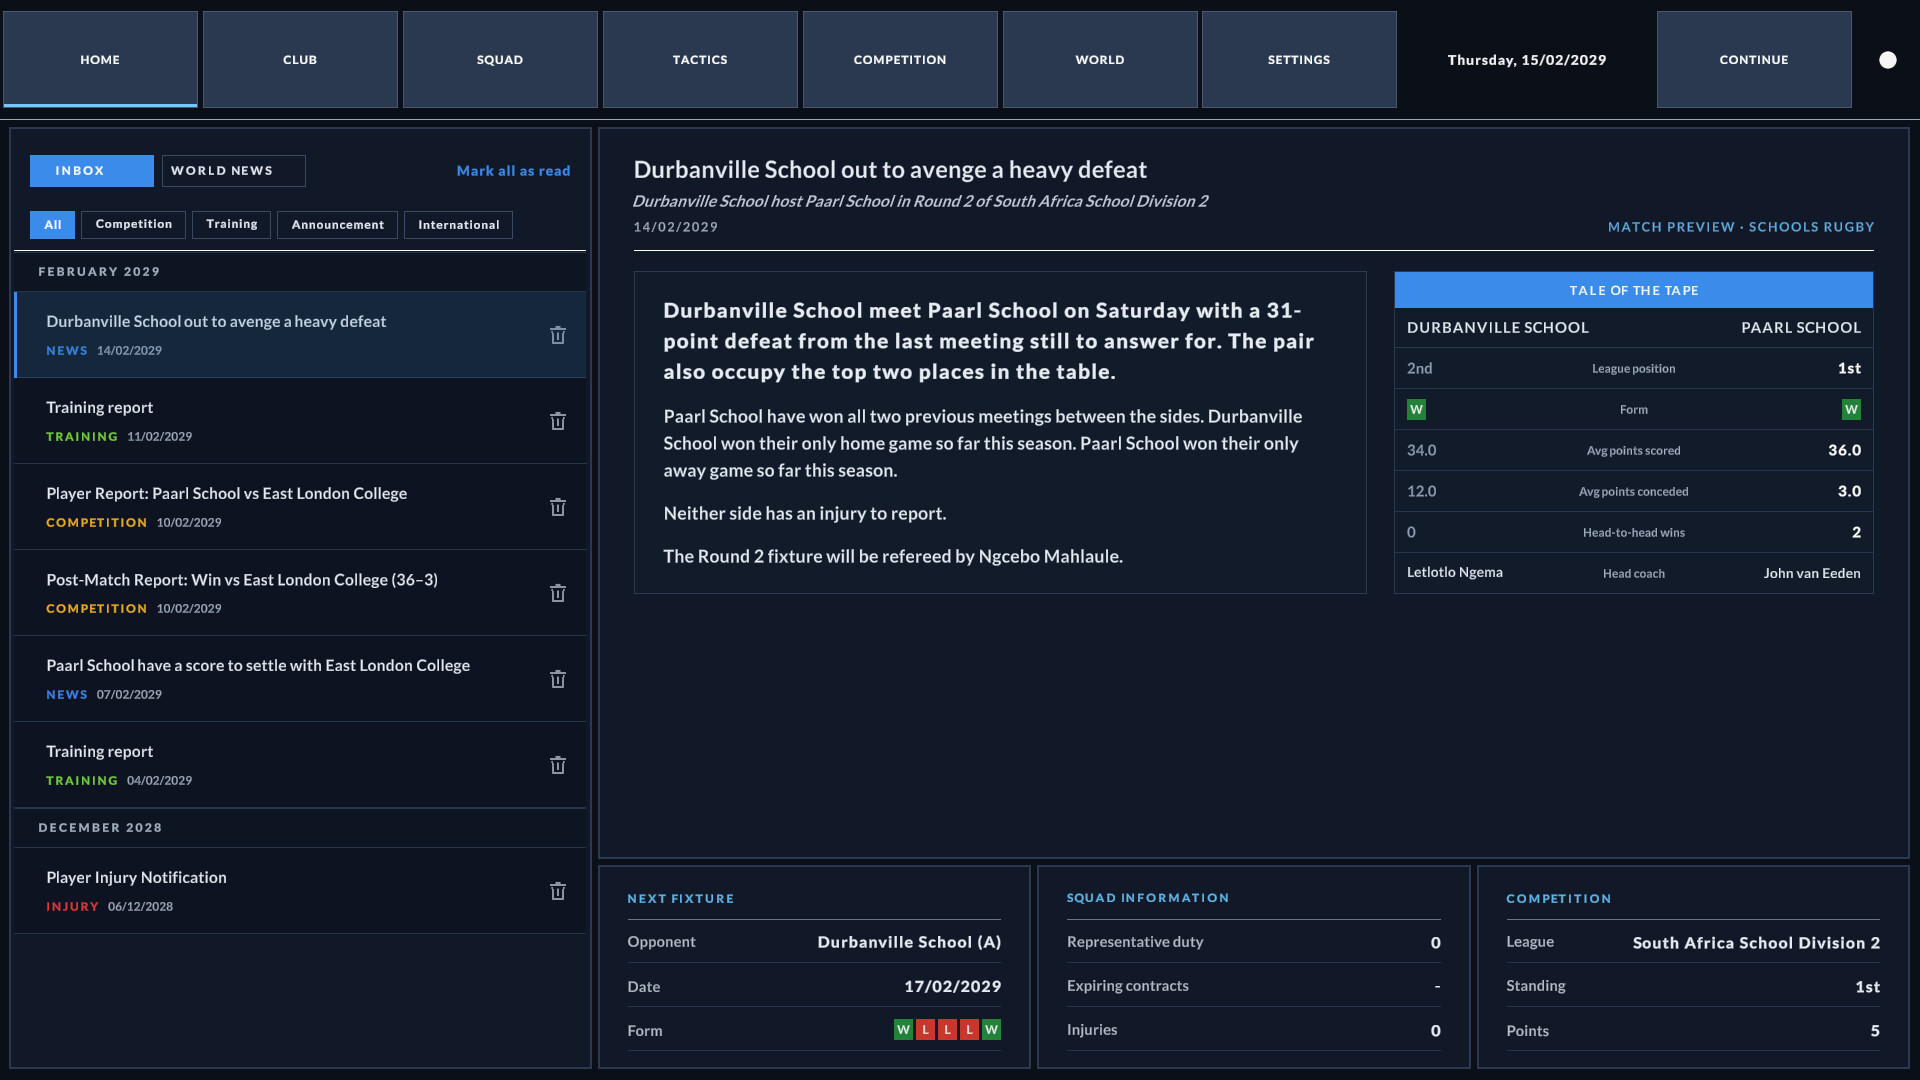Click the Next Fixture panel heading

coord(681,899)
